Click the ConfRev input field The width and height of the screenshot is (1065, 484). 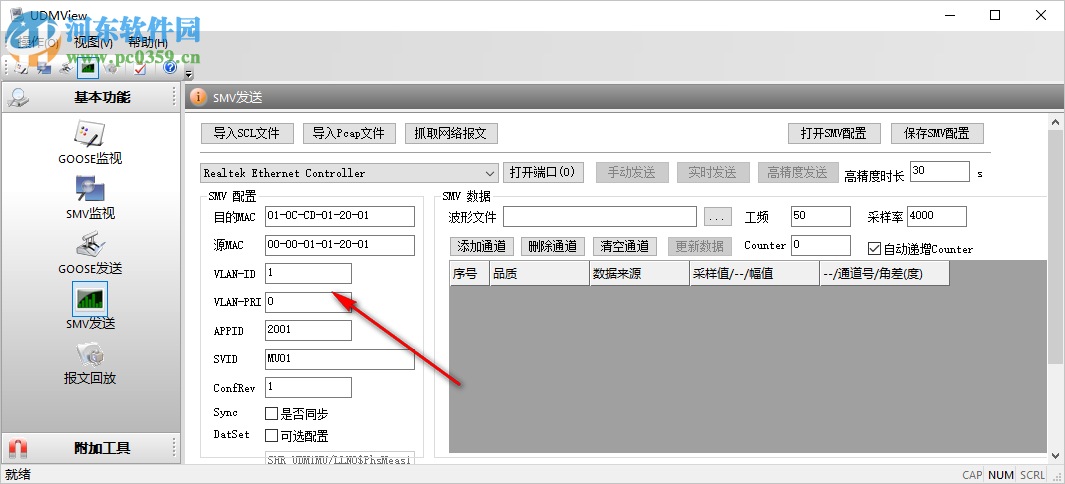[308, 388]
